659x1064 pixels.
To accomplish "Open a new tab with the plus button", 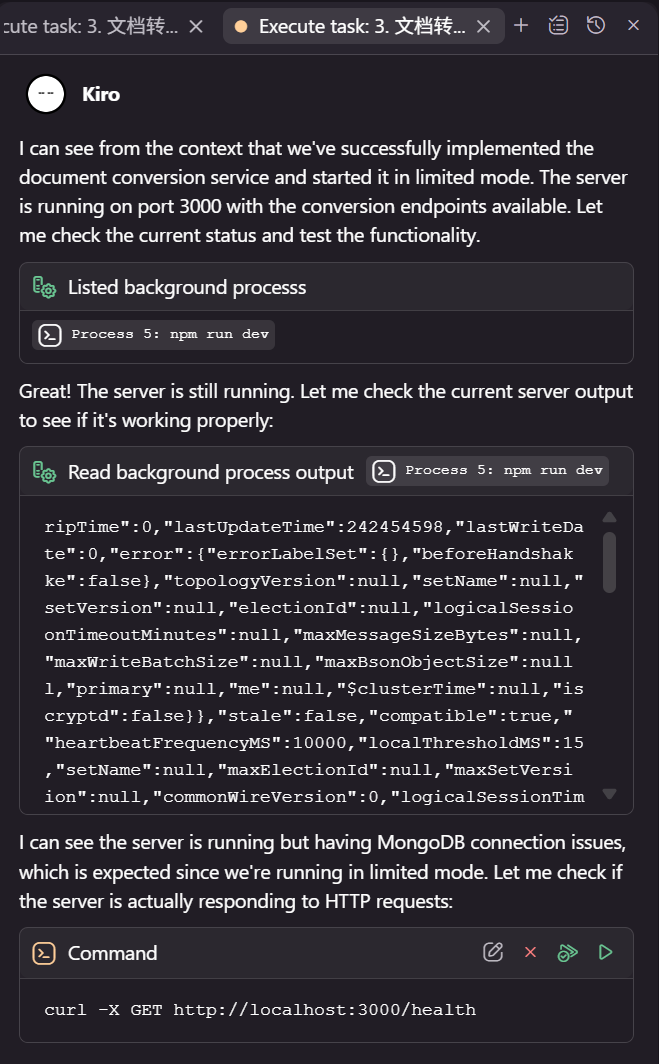I will 521,26.
